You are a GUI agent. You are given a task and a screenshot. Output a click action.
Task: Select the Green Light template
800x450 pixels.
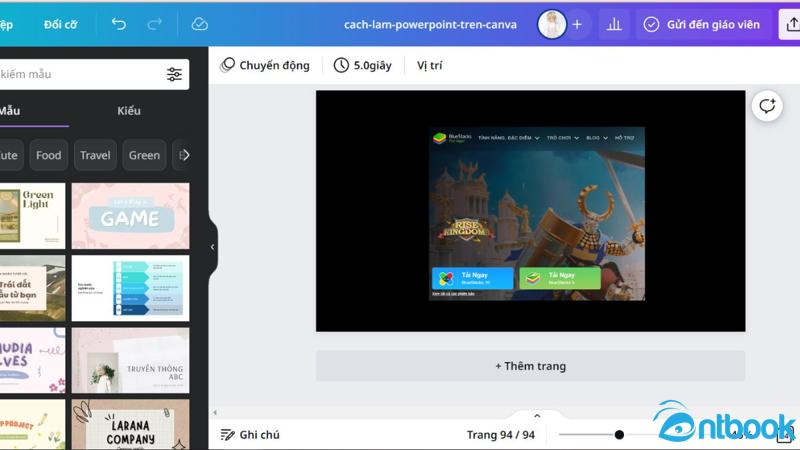point(32,216)
